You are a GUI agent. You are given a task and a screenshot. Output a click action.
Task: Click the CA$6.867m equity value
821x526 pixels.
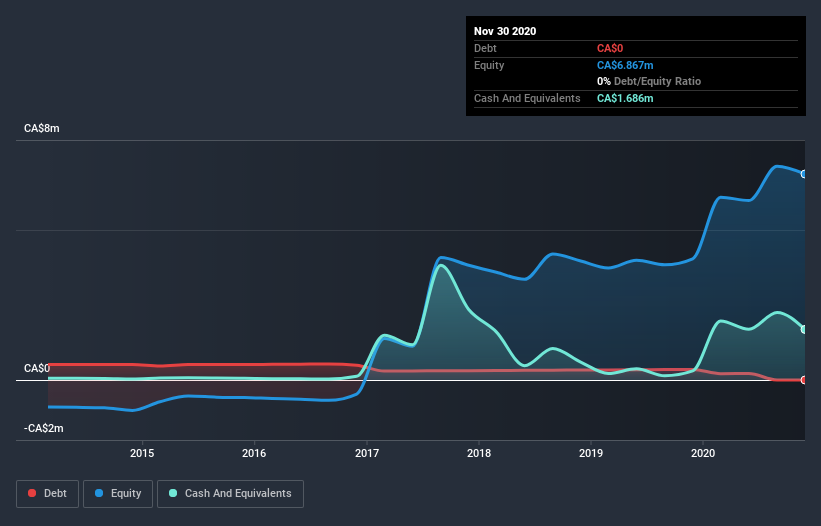(625, 65)
